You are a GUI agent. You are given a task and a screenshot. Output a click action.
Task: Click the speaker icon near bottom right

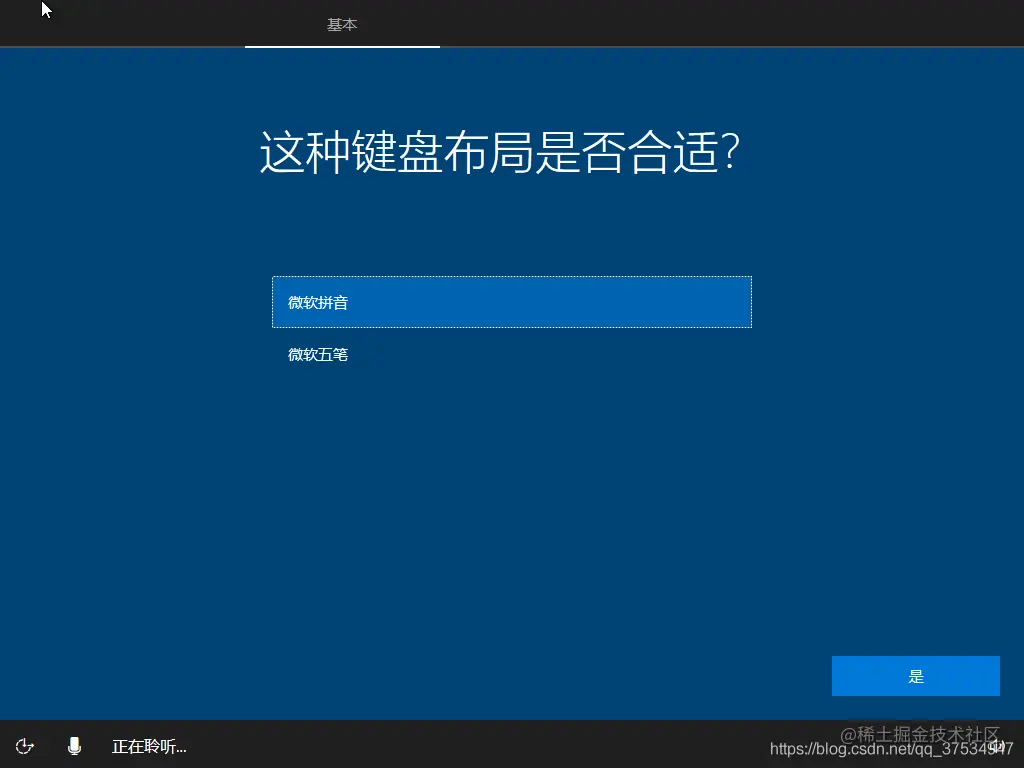[999, 746]
